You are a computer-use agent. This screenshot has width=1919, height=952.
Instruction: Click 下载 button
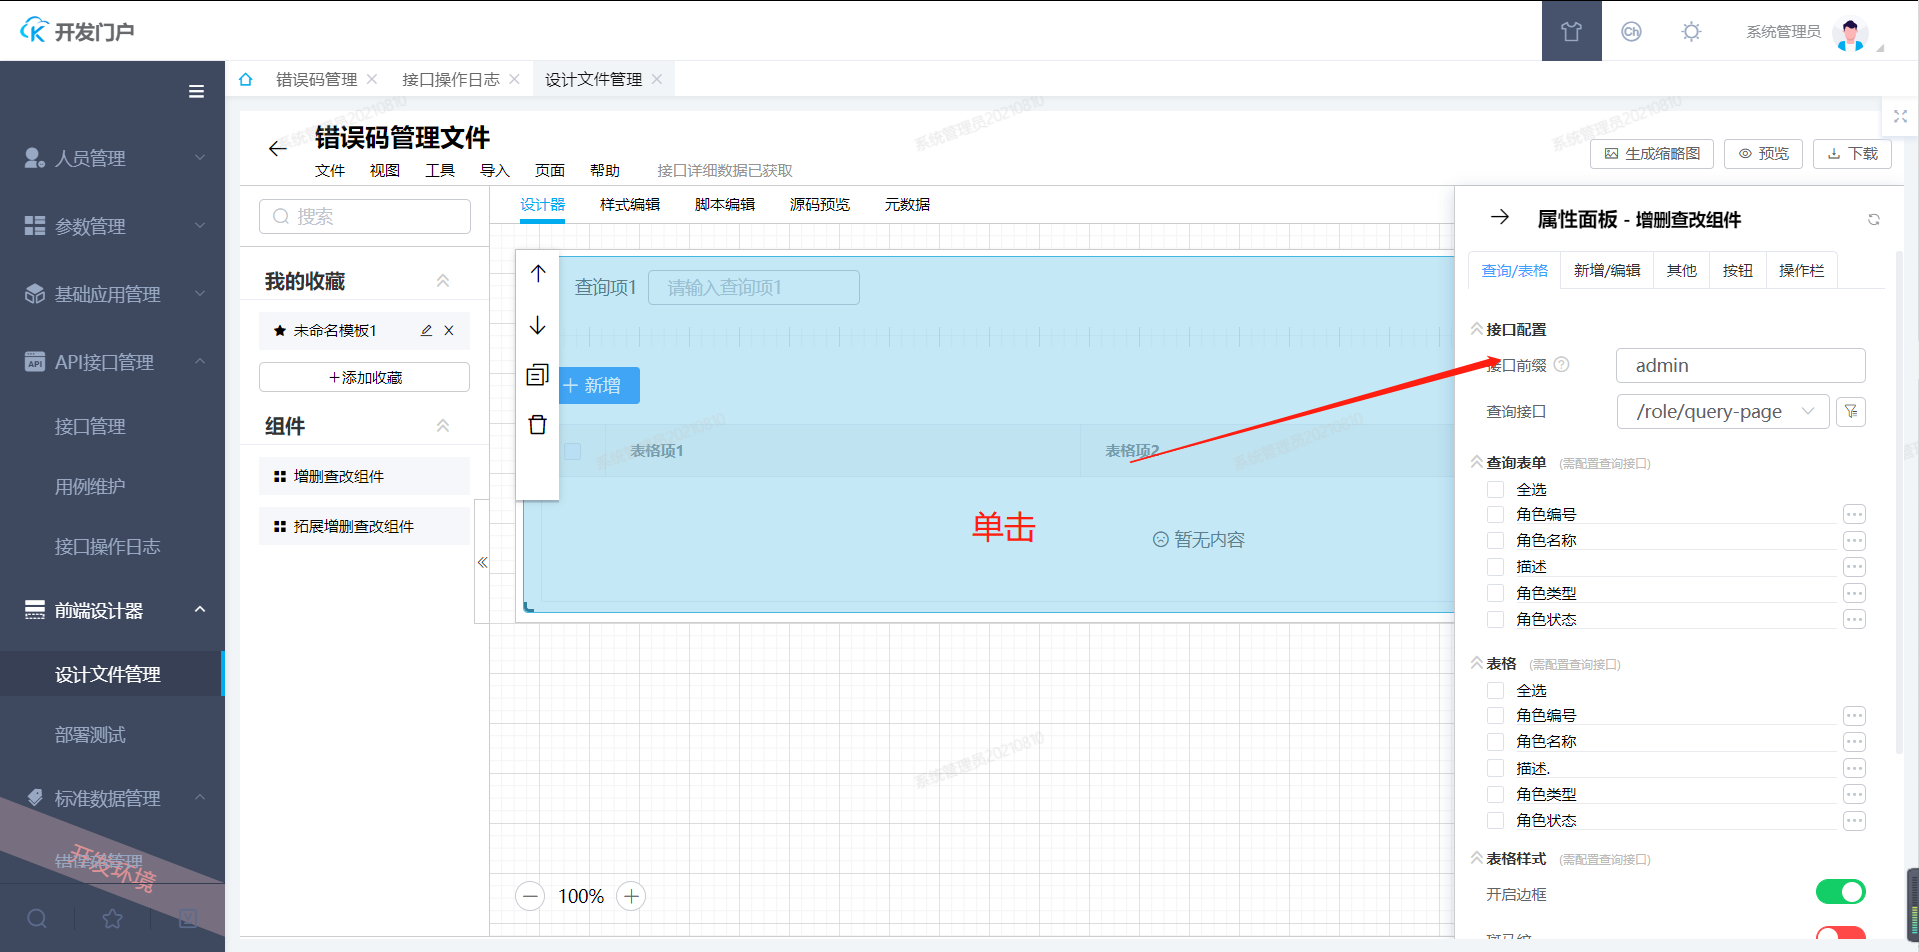point(1852,154)
